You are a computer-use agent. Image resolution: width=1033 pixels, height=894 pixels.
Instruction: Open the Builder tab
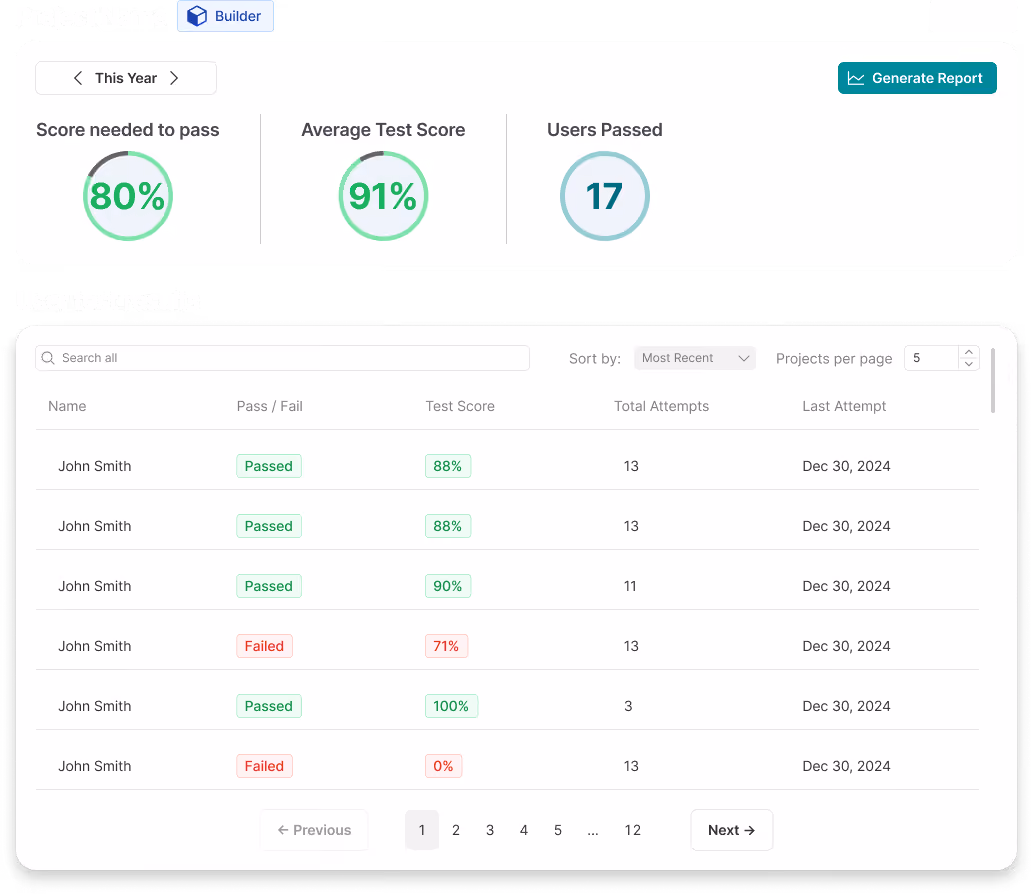225,16
